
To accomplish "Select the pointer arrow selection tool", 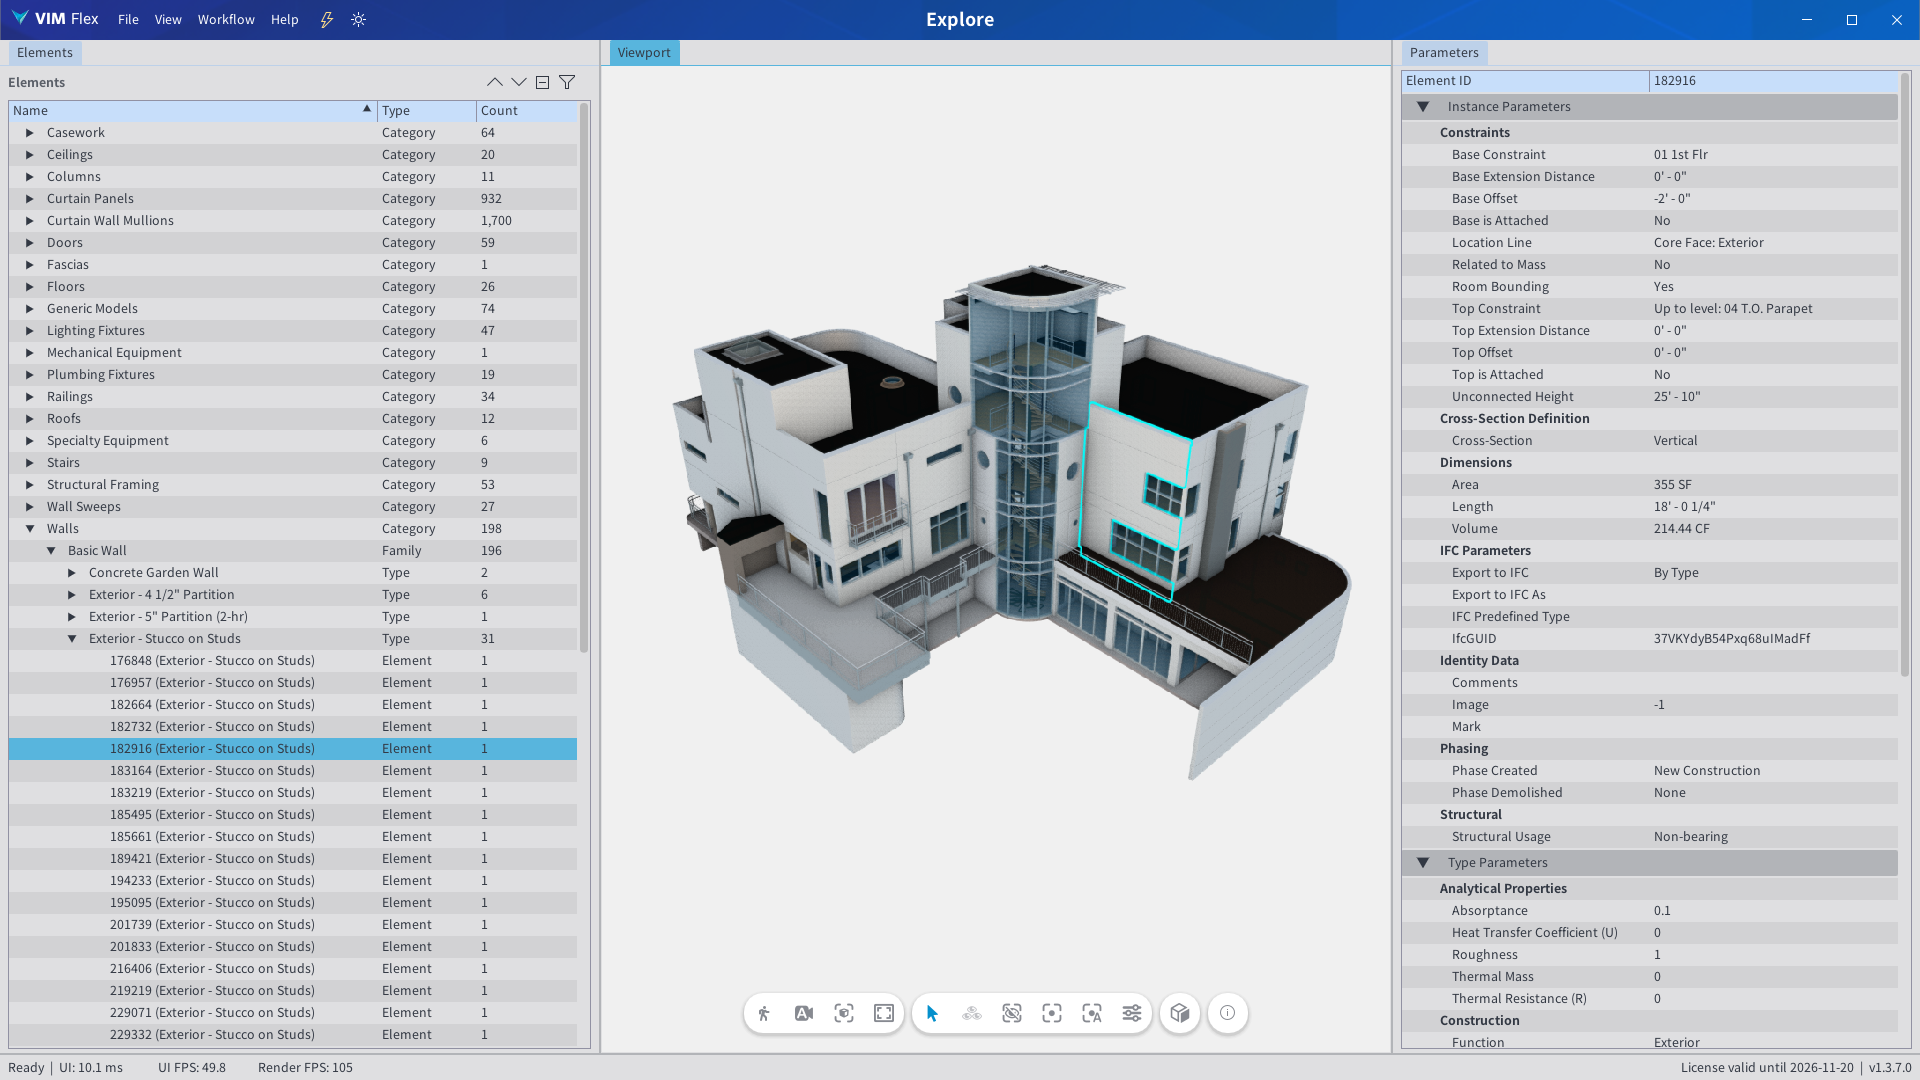I will click(932, 1013).
